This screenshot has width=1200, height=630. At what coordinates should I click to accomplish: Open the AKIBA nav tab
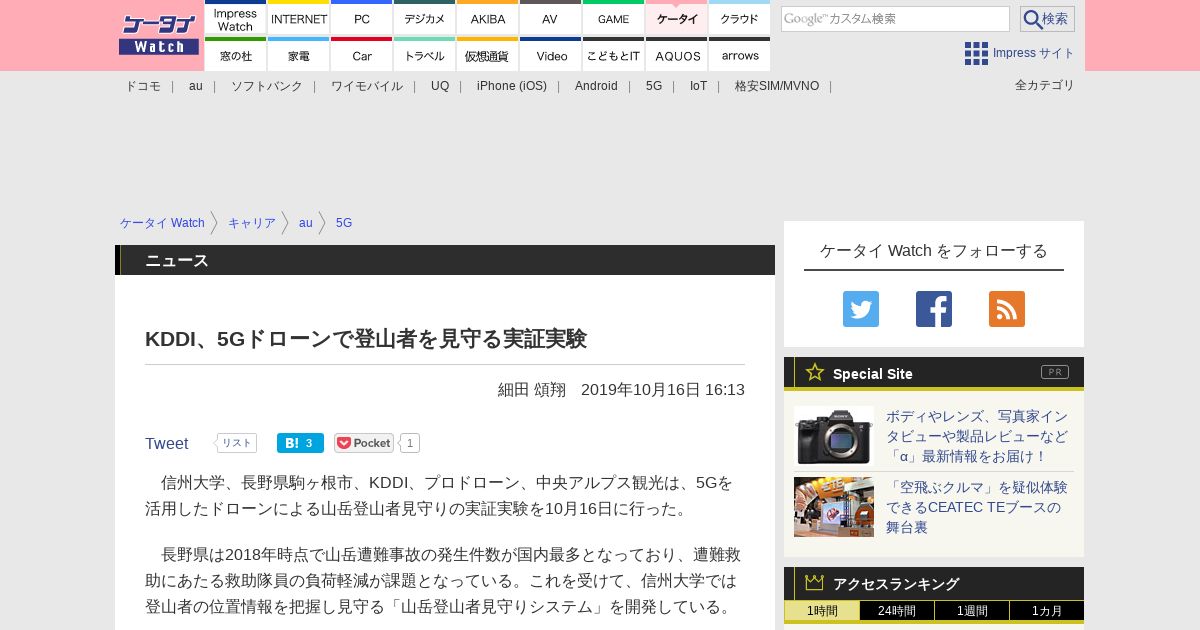[x=488, y=18]
